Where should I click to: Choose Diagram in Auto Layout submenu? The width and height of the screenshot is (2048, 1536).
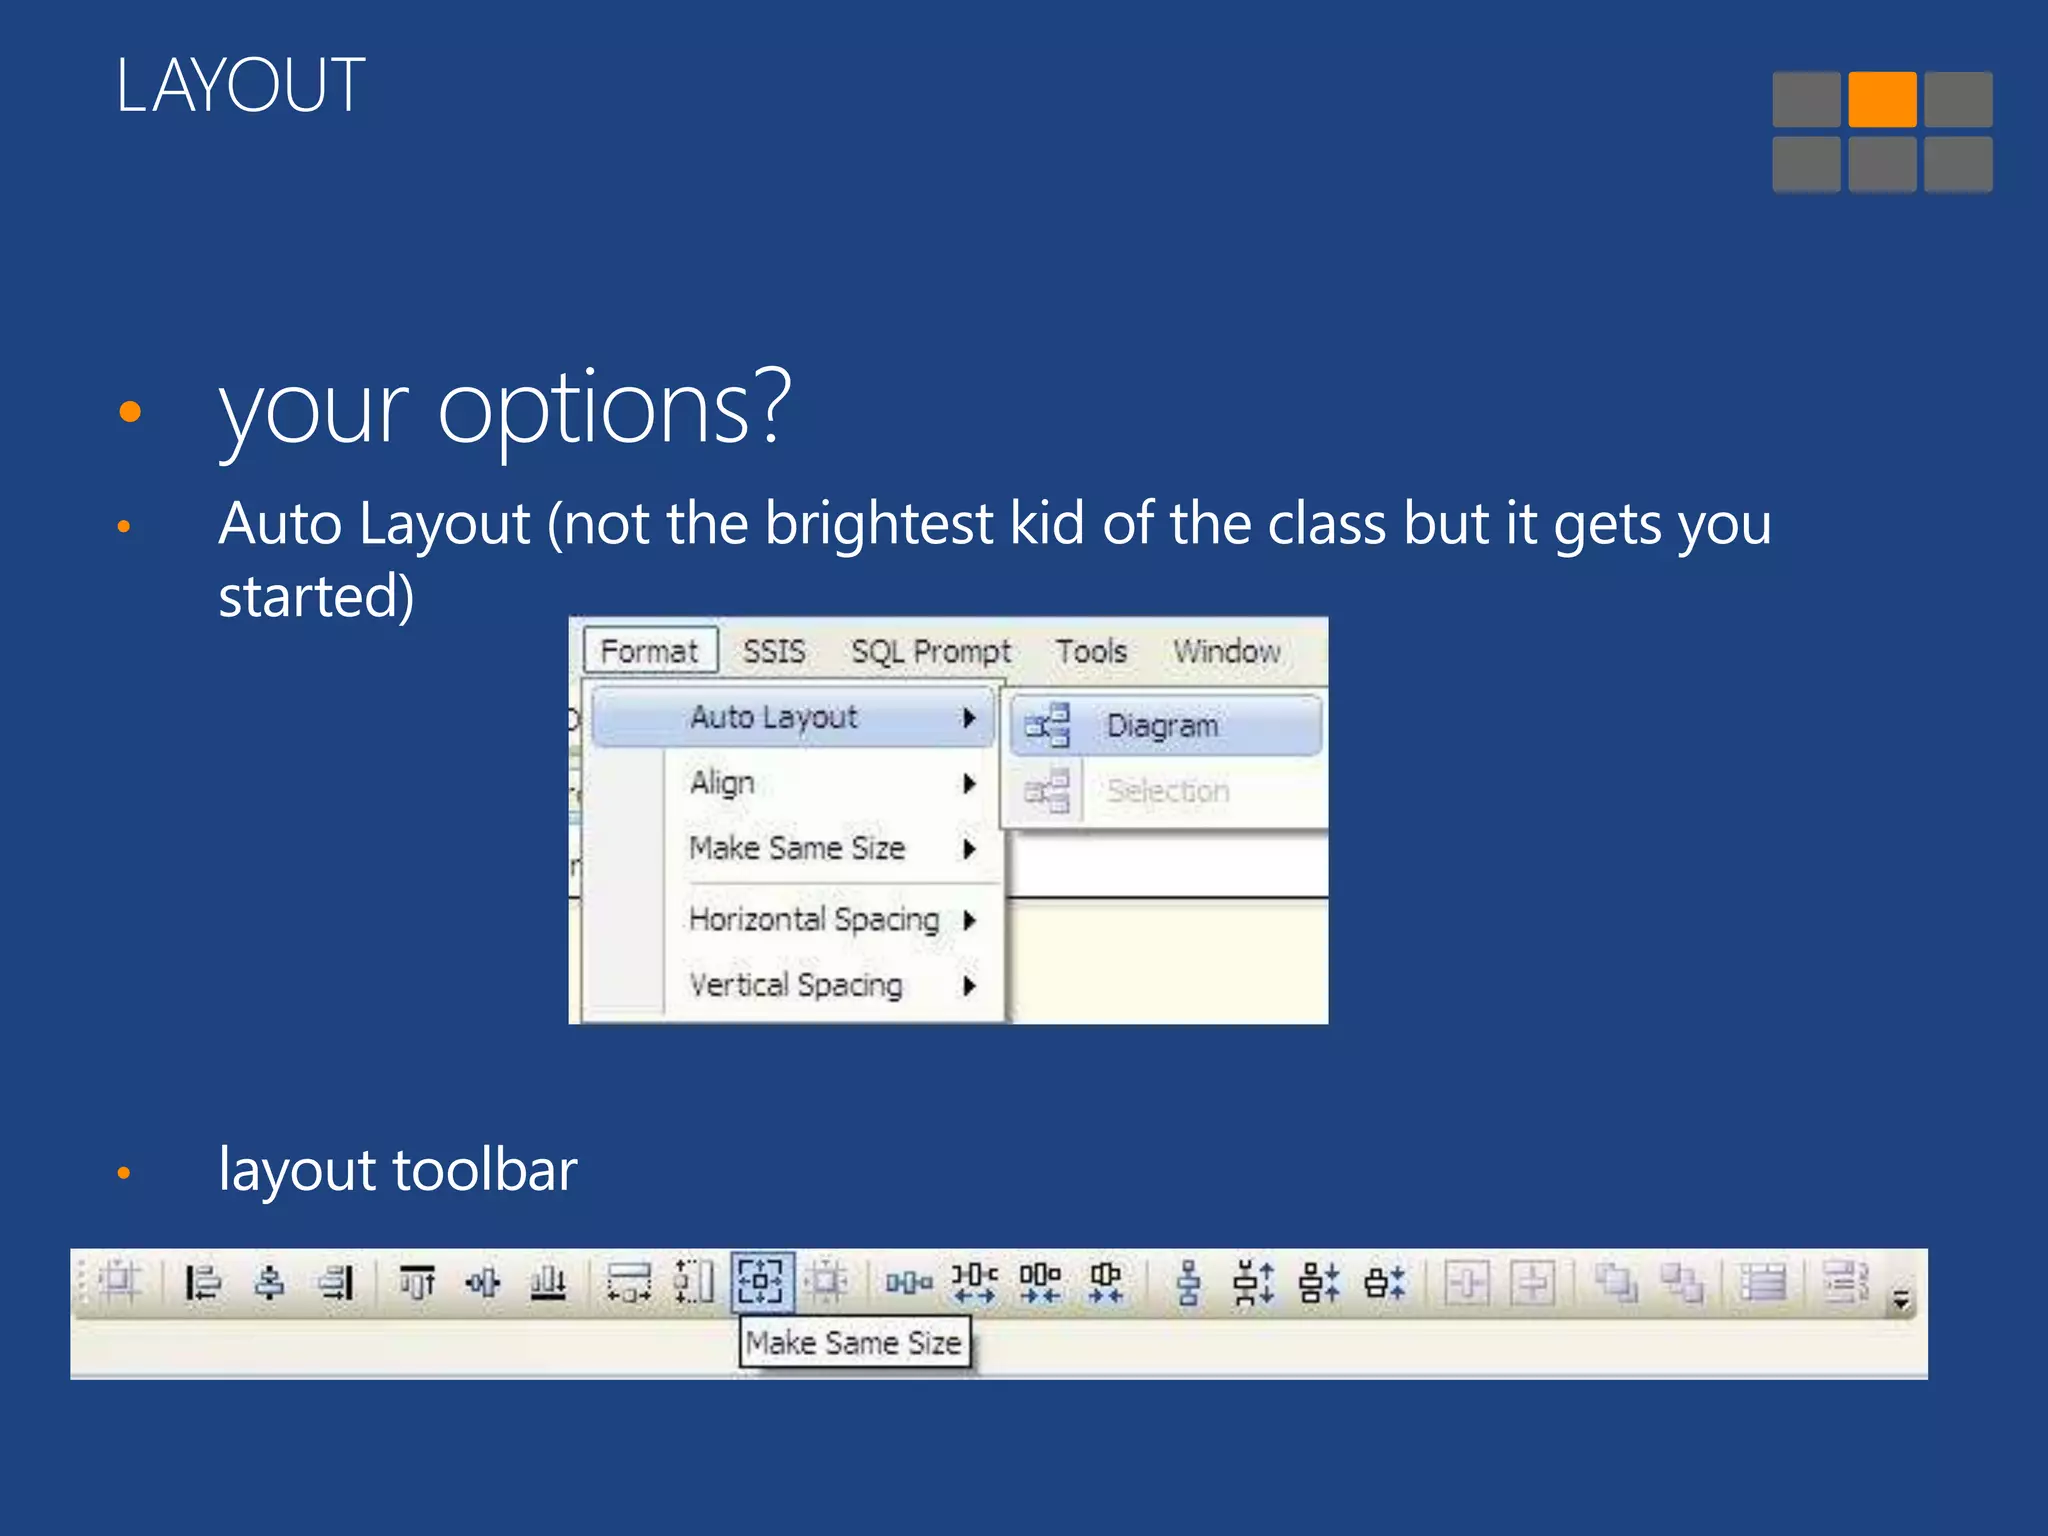pyautogui.click(x=1166, y=725)
